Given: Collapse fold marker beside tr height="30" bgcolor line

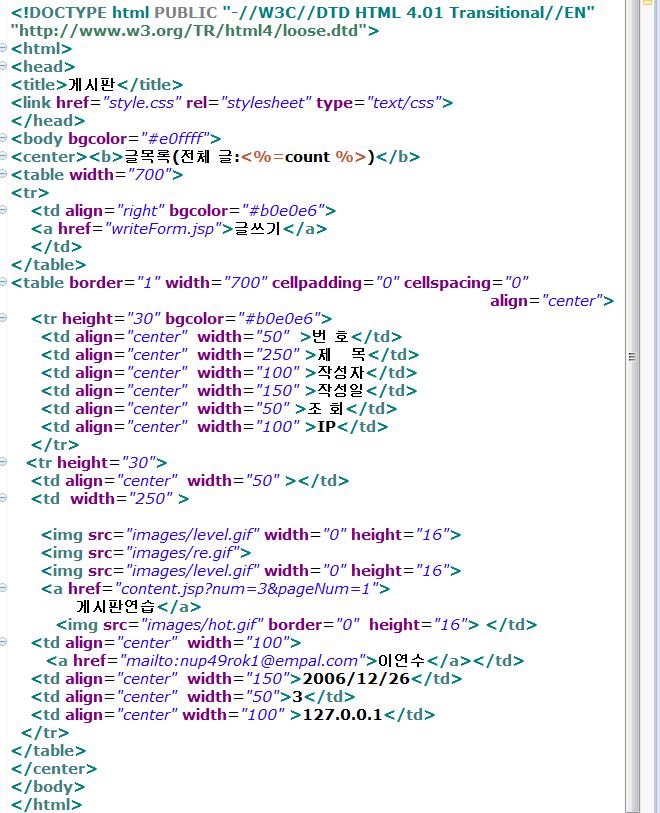Looking at the screenshot, I should point(3,318).
